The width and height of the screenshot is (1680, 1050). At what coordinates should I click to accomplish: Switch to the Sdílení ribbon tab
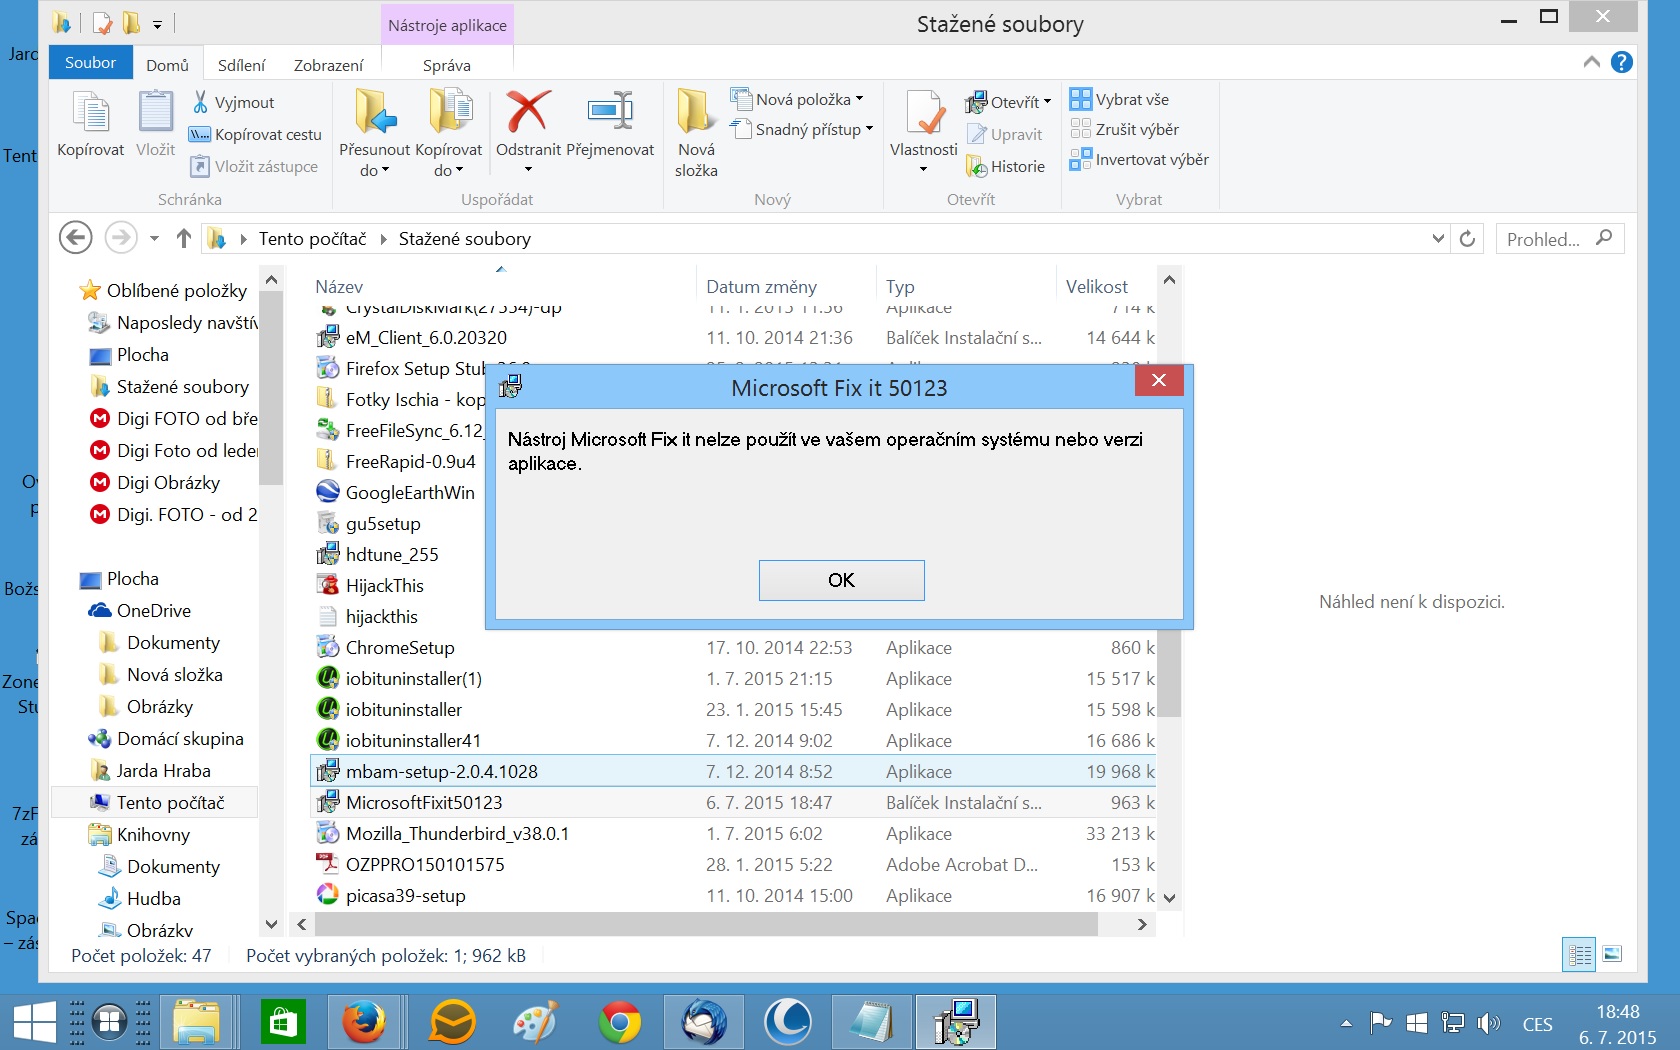(242, 65)
